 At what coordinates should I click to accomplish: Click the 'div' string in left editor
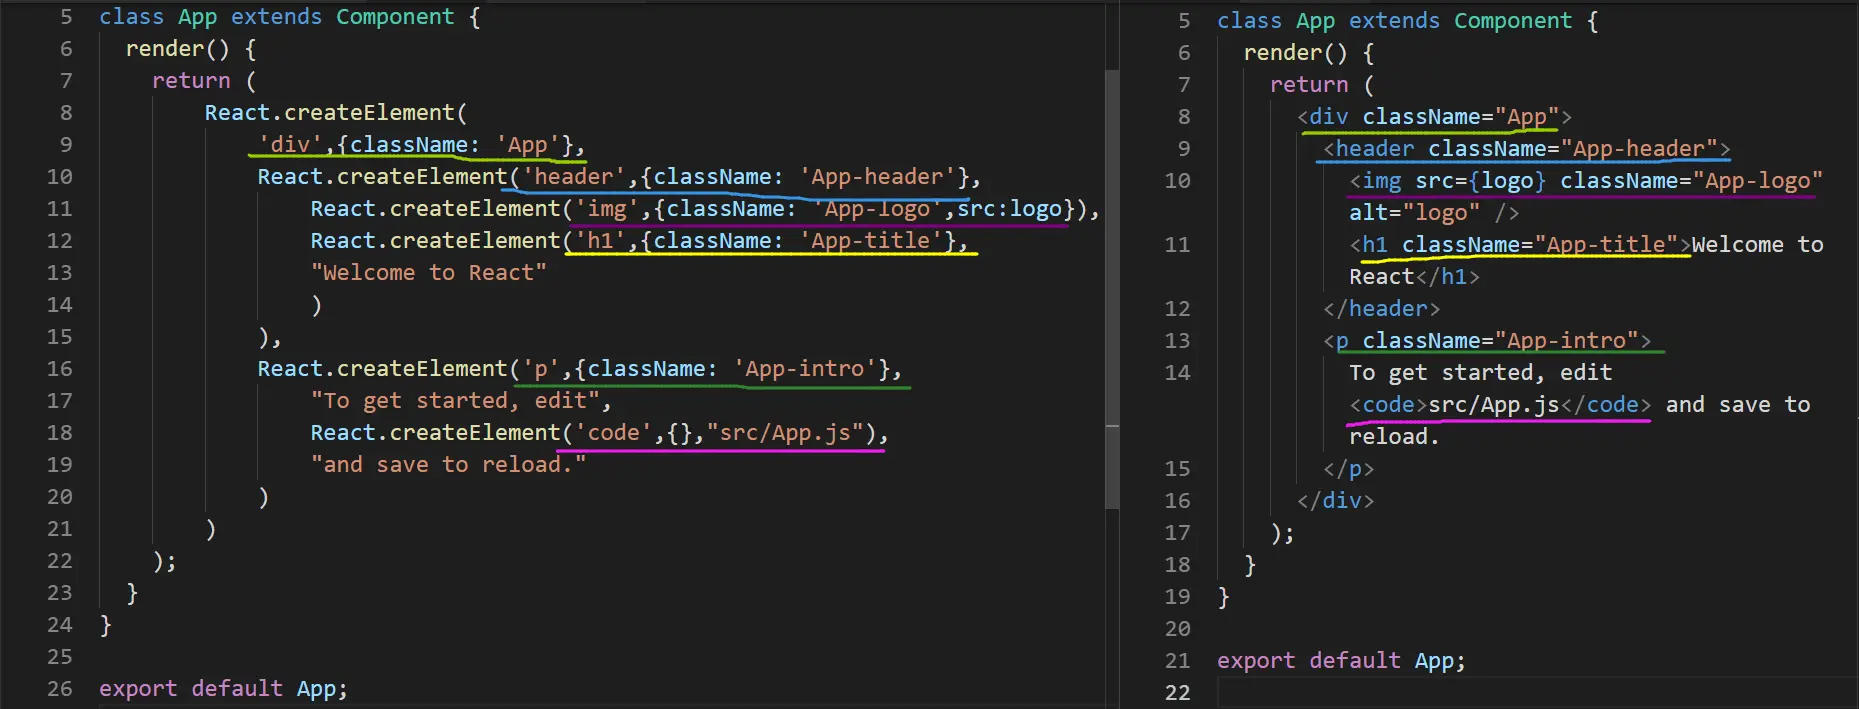(x=290, y=145)
